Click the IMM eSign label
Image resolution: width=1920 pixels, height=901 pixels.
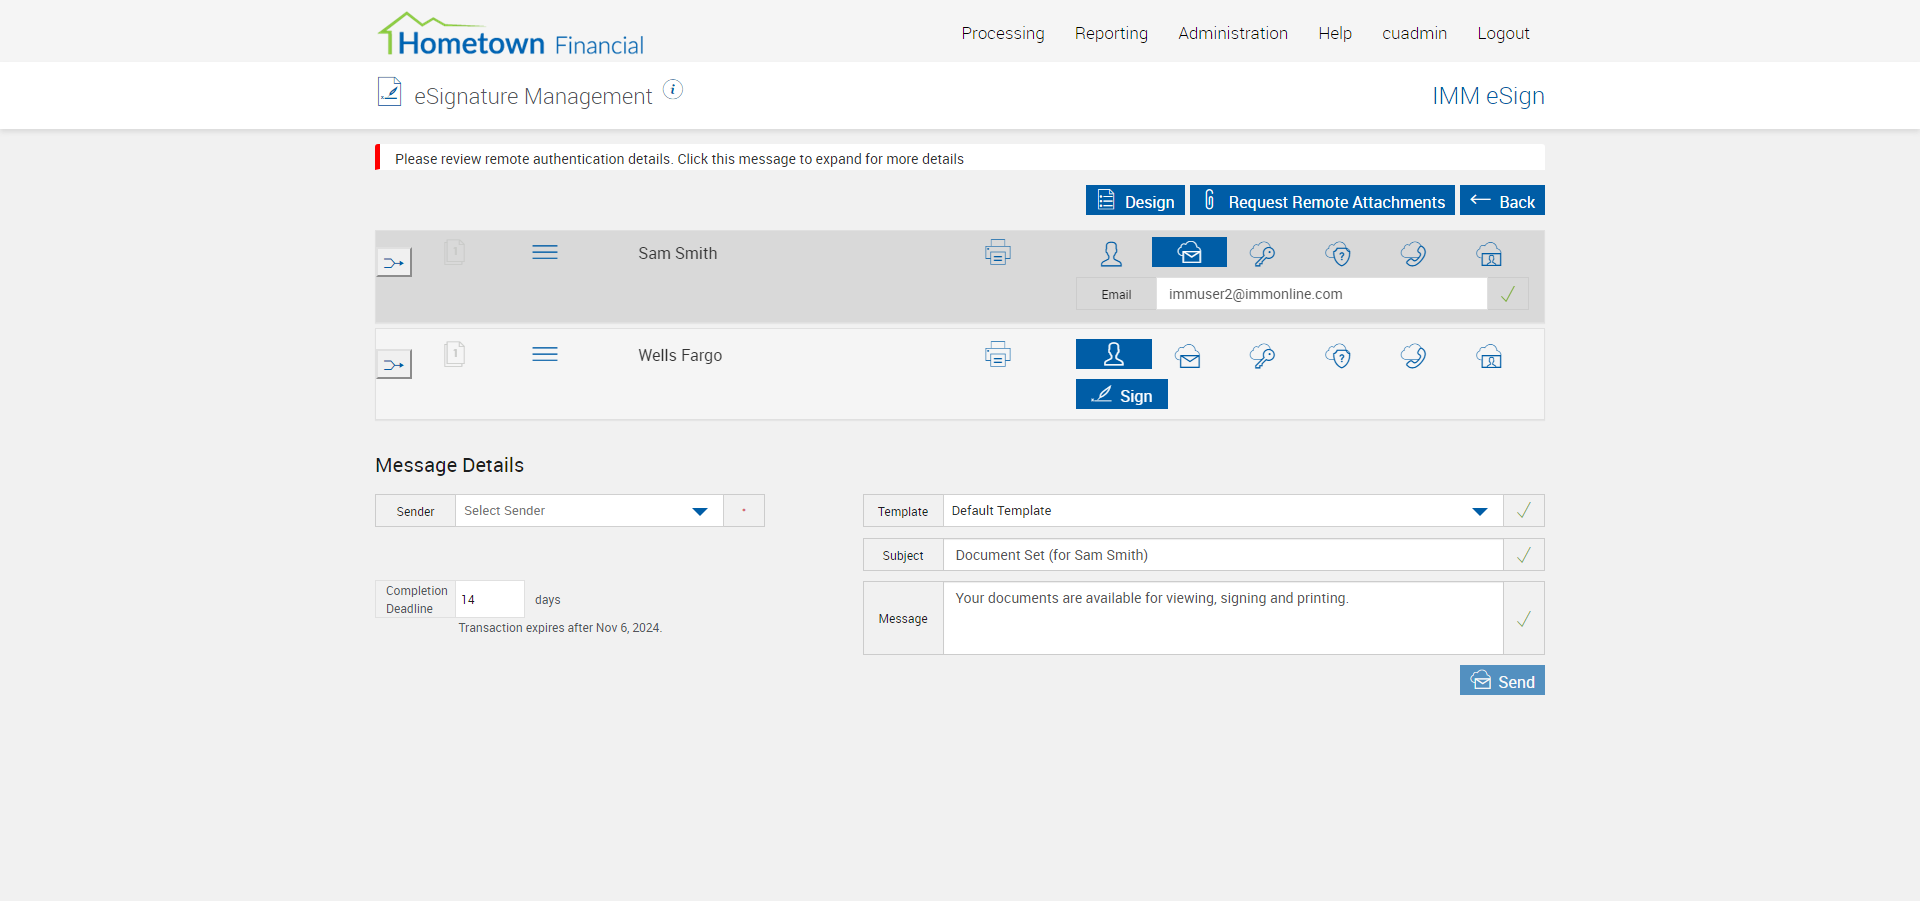pos(1488,96)
